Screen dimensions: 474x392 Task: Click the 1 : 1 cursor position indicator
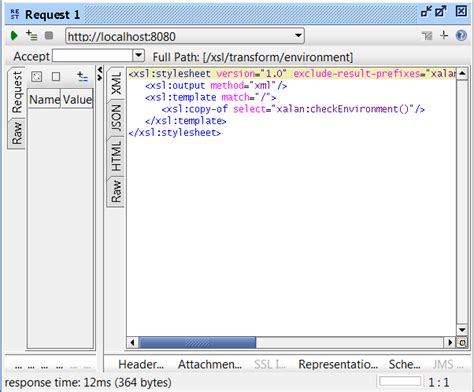coord(439,382)
